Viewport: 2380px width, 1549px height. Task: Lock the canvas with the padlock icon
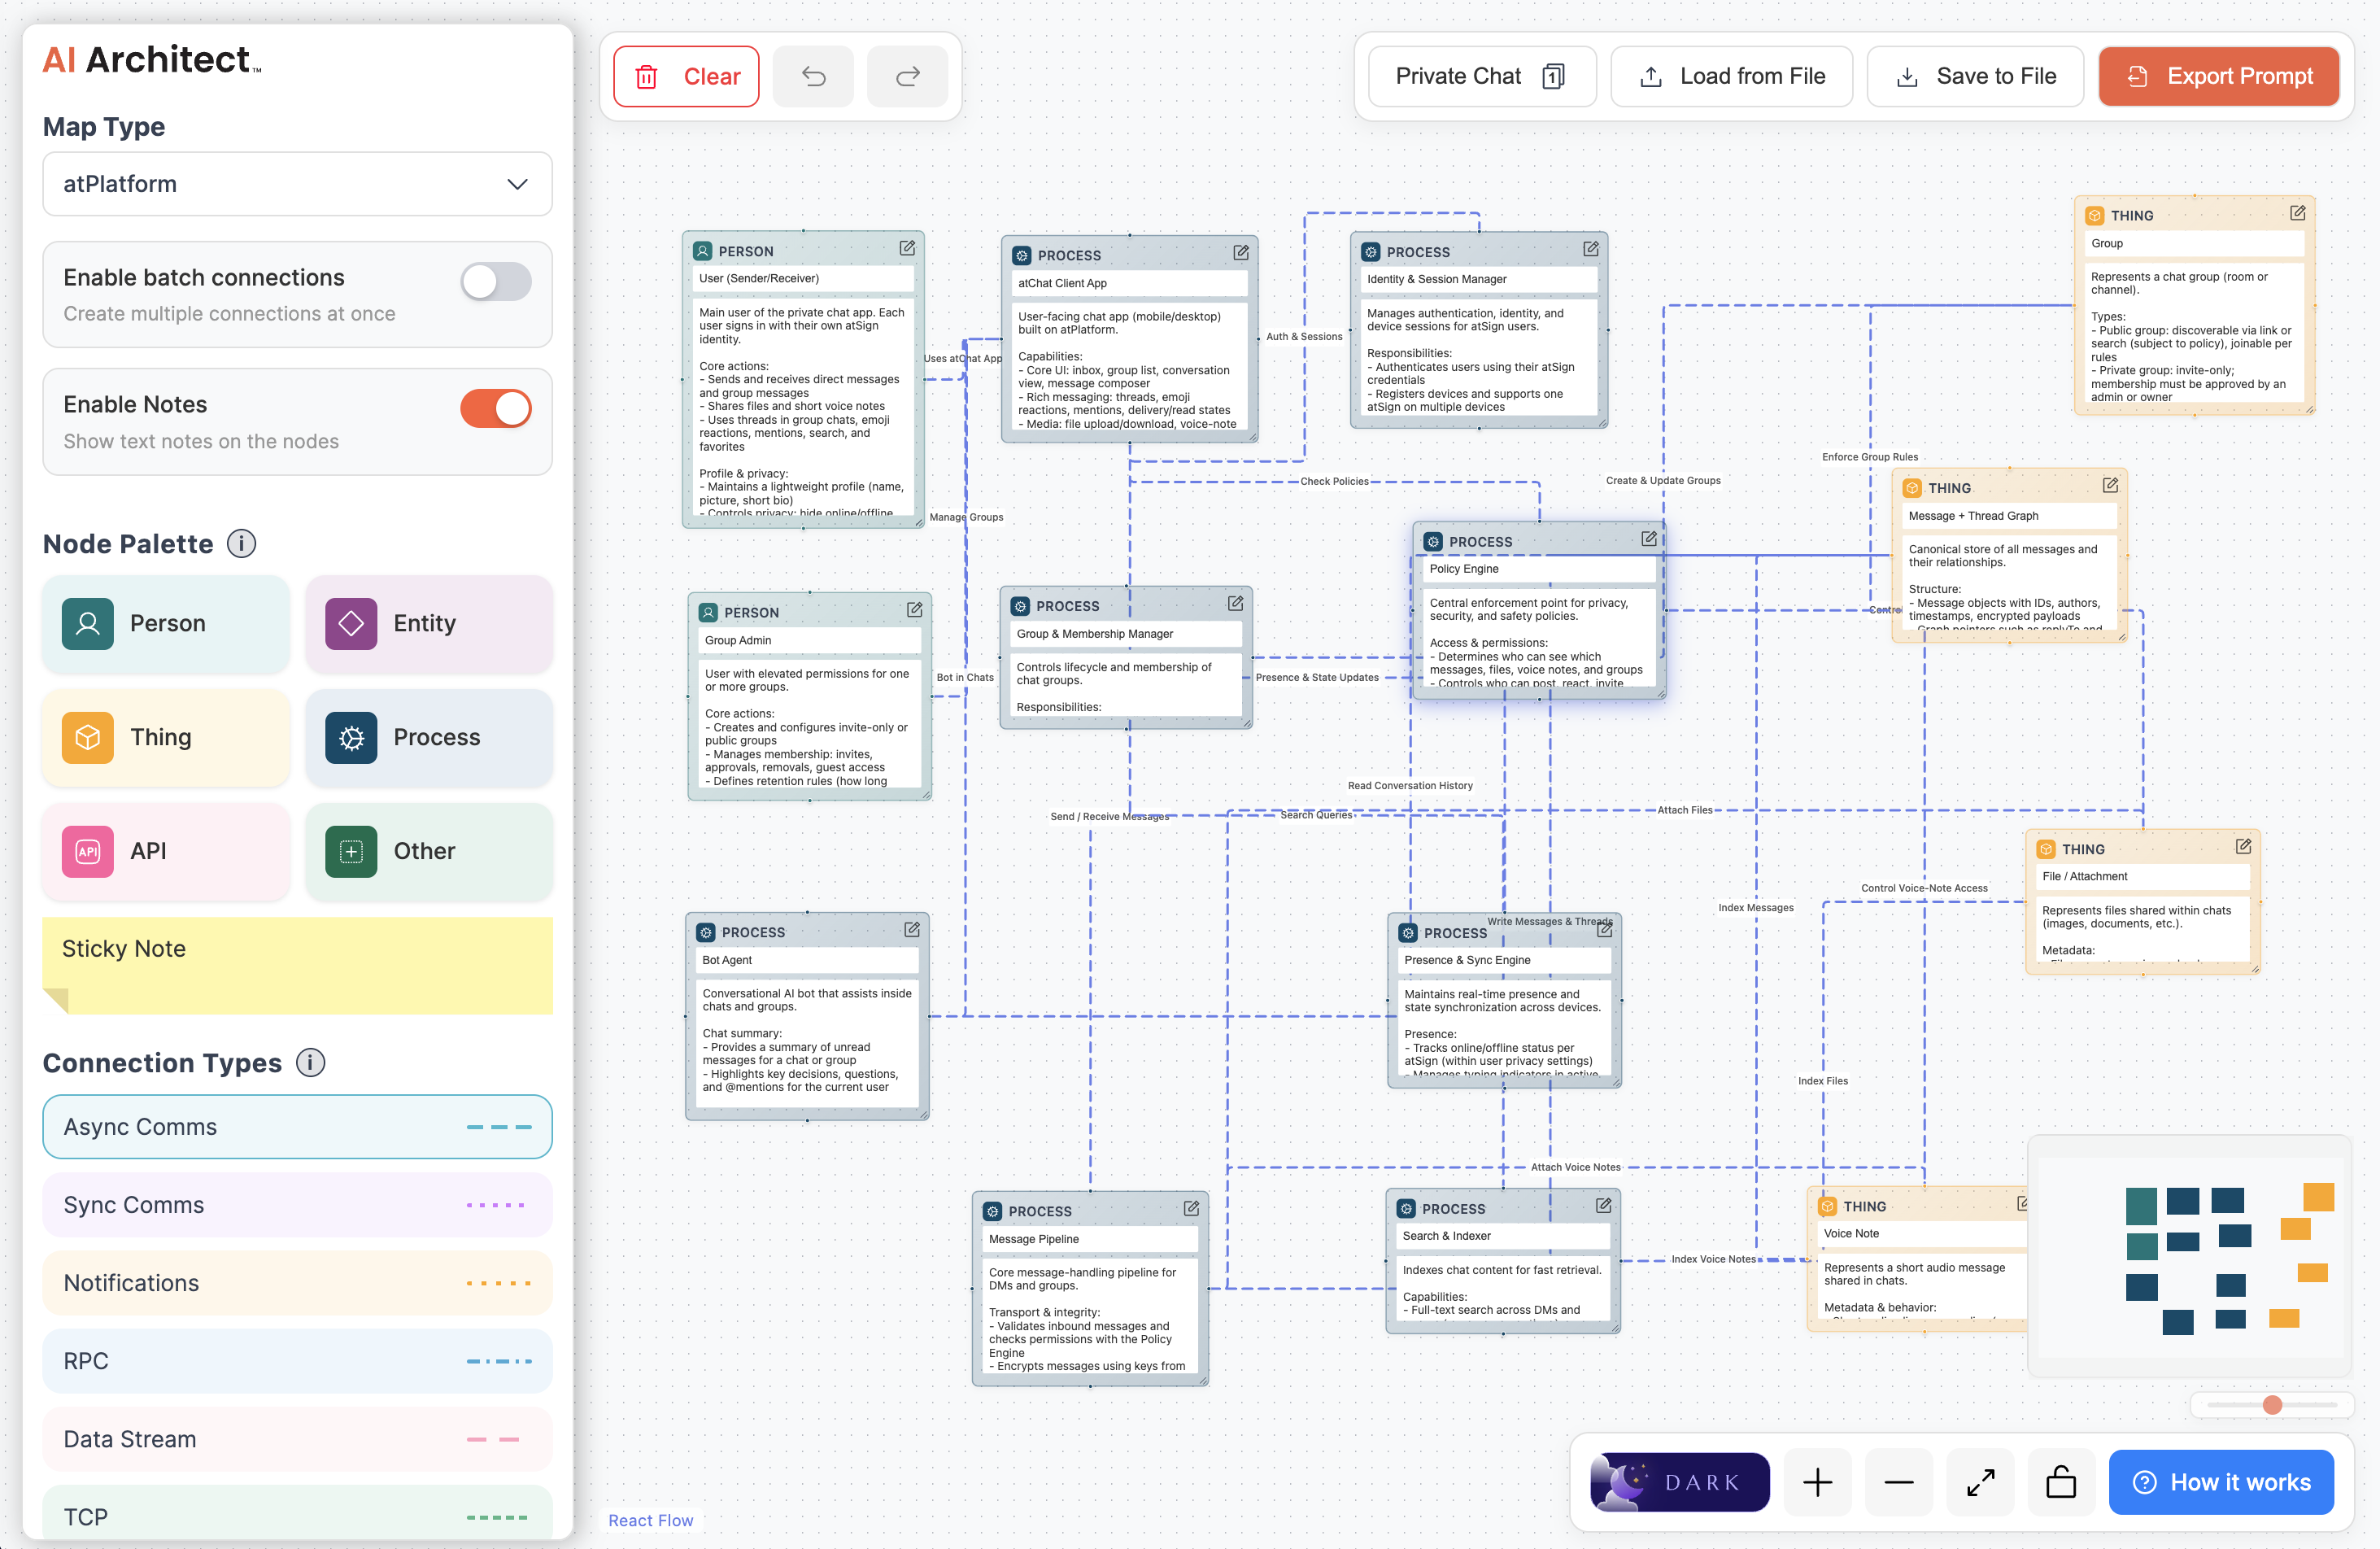[2062, 1482]
